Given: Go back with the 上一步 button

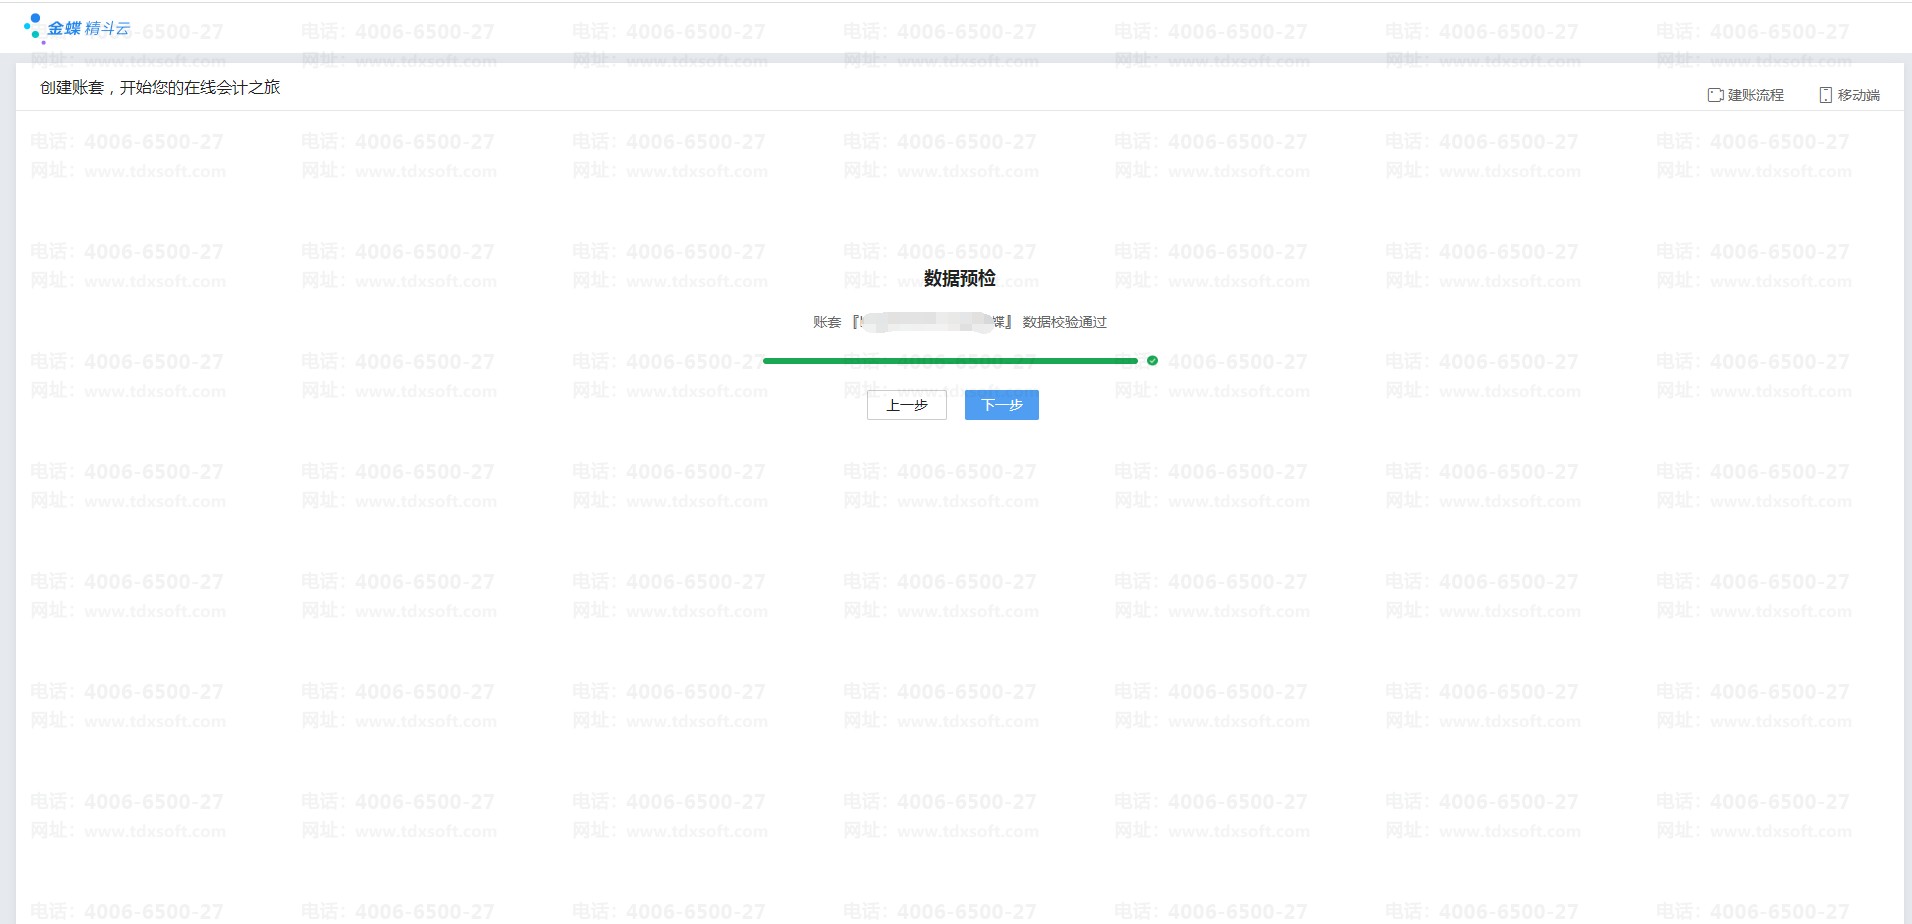Looking at the screenshot, I should pos(906,405).
